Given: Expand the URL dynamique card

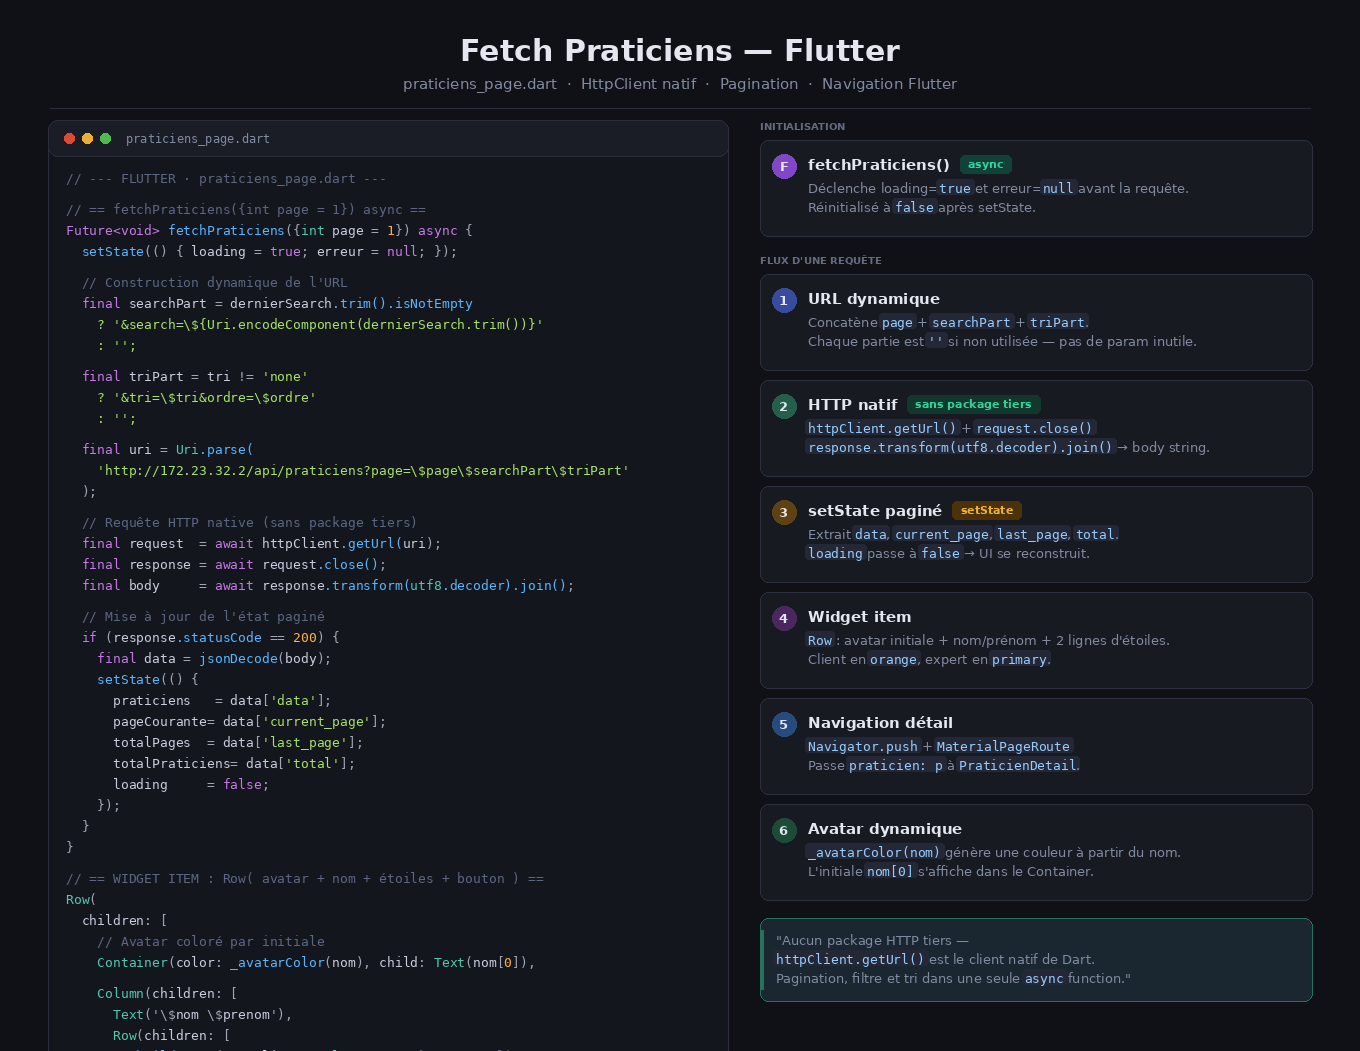Looking at the screenshot, I should (x=1036, y=322).
